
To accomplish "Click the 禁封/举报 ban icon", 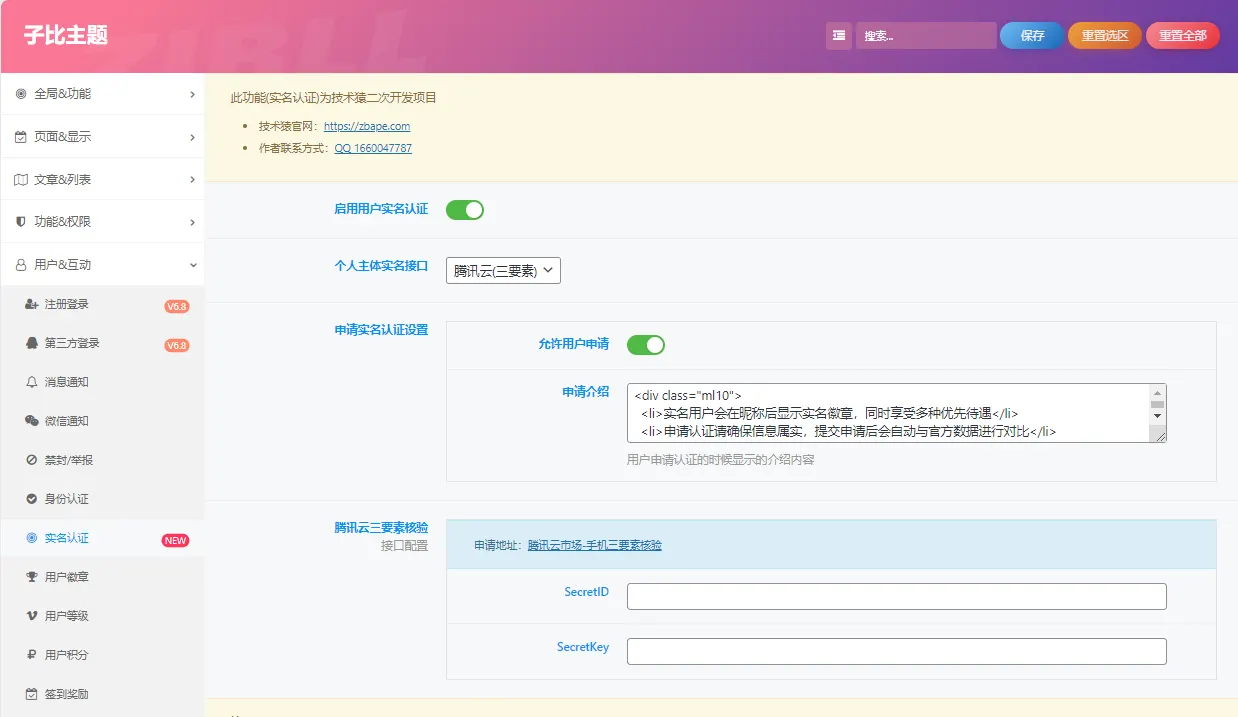I will point(32,460).
